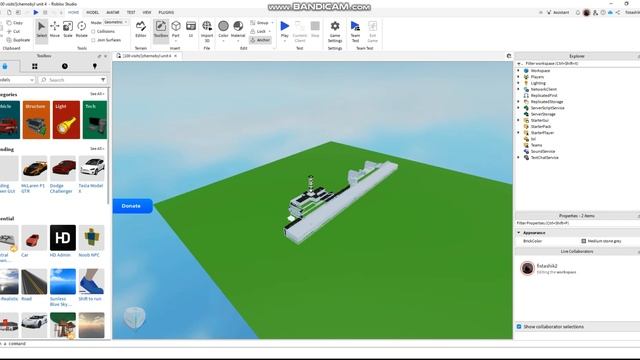Expand the Players node
Viewport: 640px width, 360px height.
pyautogui.click(x=518, y=77)
